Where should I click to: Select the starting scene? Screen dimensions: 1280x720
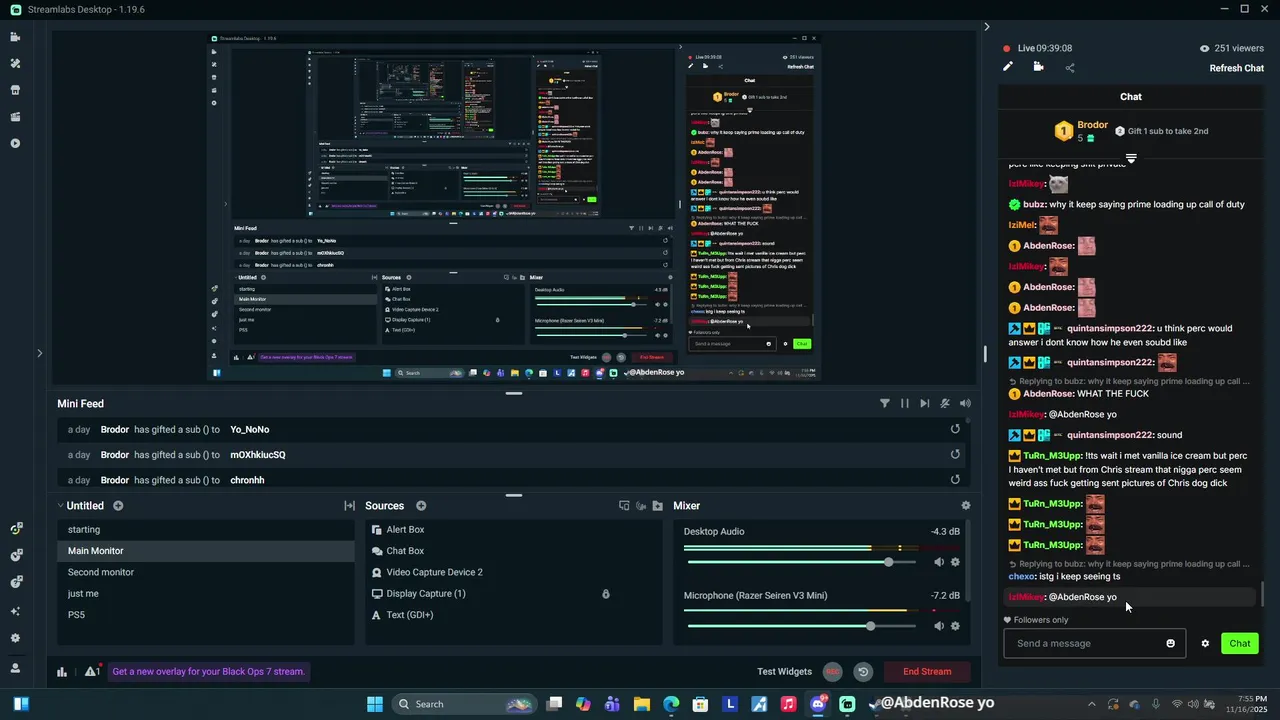pos(205,530)
